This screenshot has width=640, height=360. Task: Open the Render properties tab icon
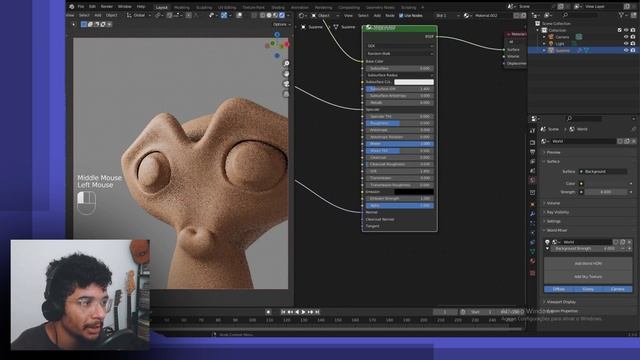pyautogui.click(x=532, y=143)
